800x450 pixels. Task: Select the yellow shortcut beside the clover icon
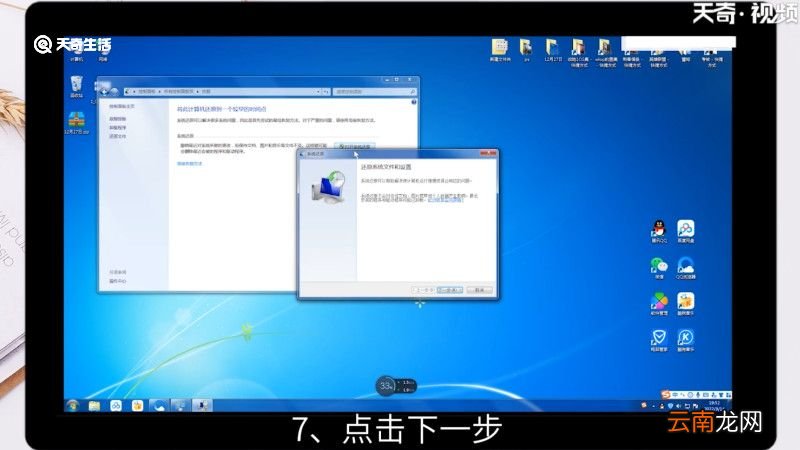coord(686,304)
